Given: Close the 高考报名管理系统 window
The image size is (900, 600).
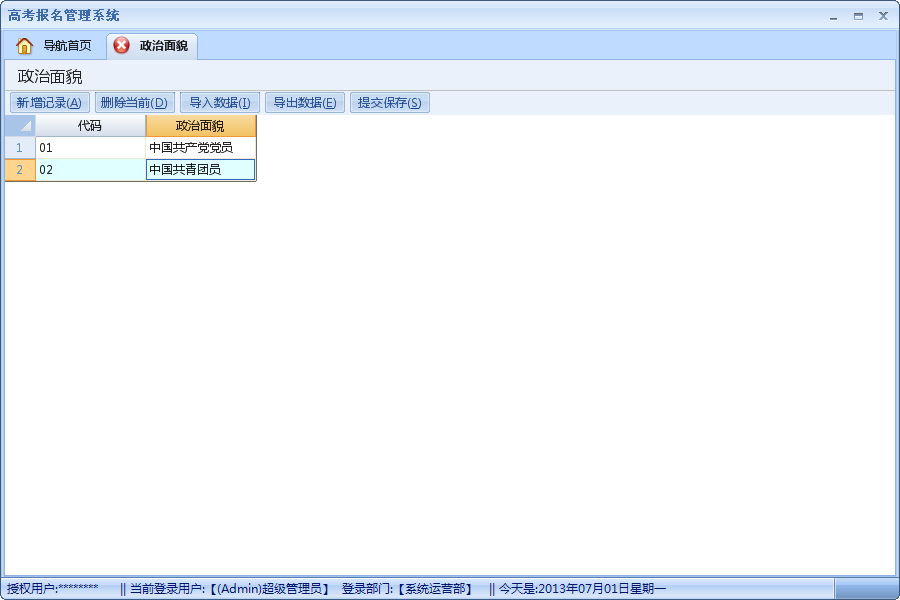Looking at the screenshot, I should tap(883, 17).
